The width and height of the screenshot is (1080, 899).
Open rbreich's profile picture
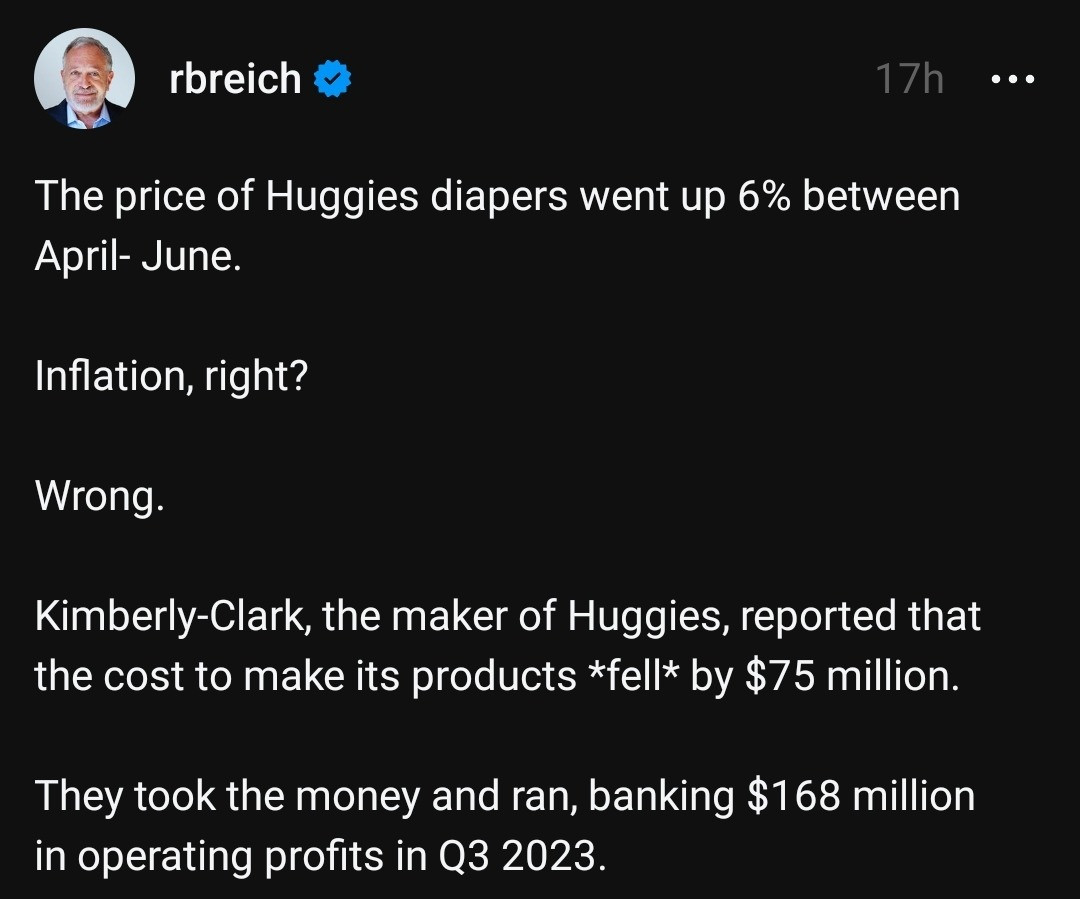pos(84,79)
